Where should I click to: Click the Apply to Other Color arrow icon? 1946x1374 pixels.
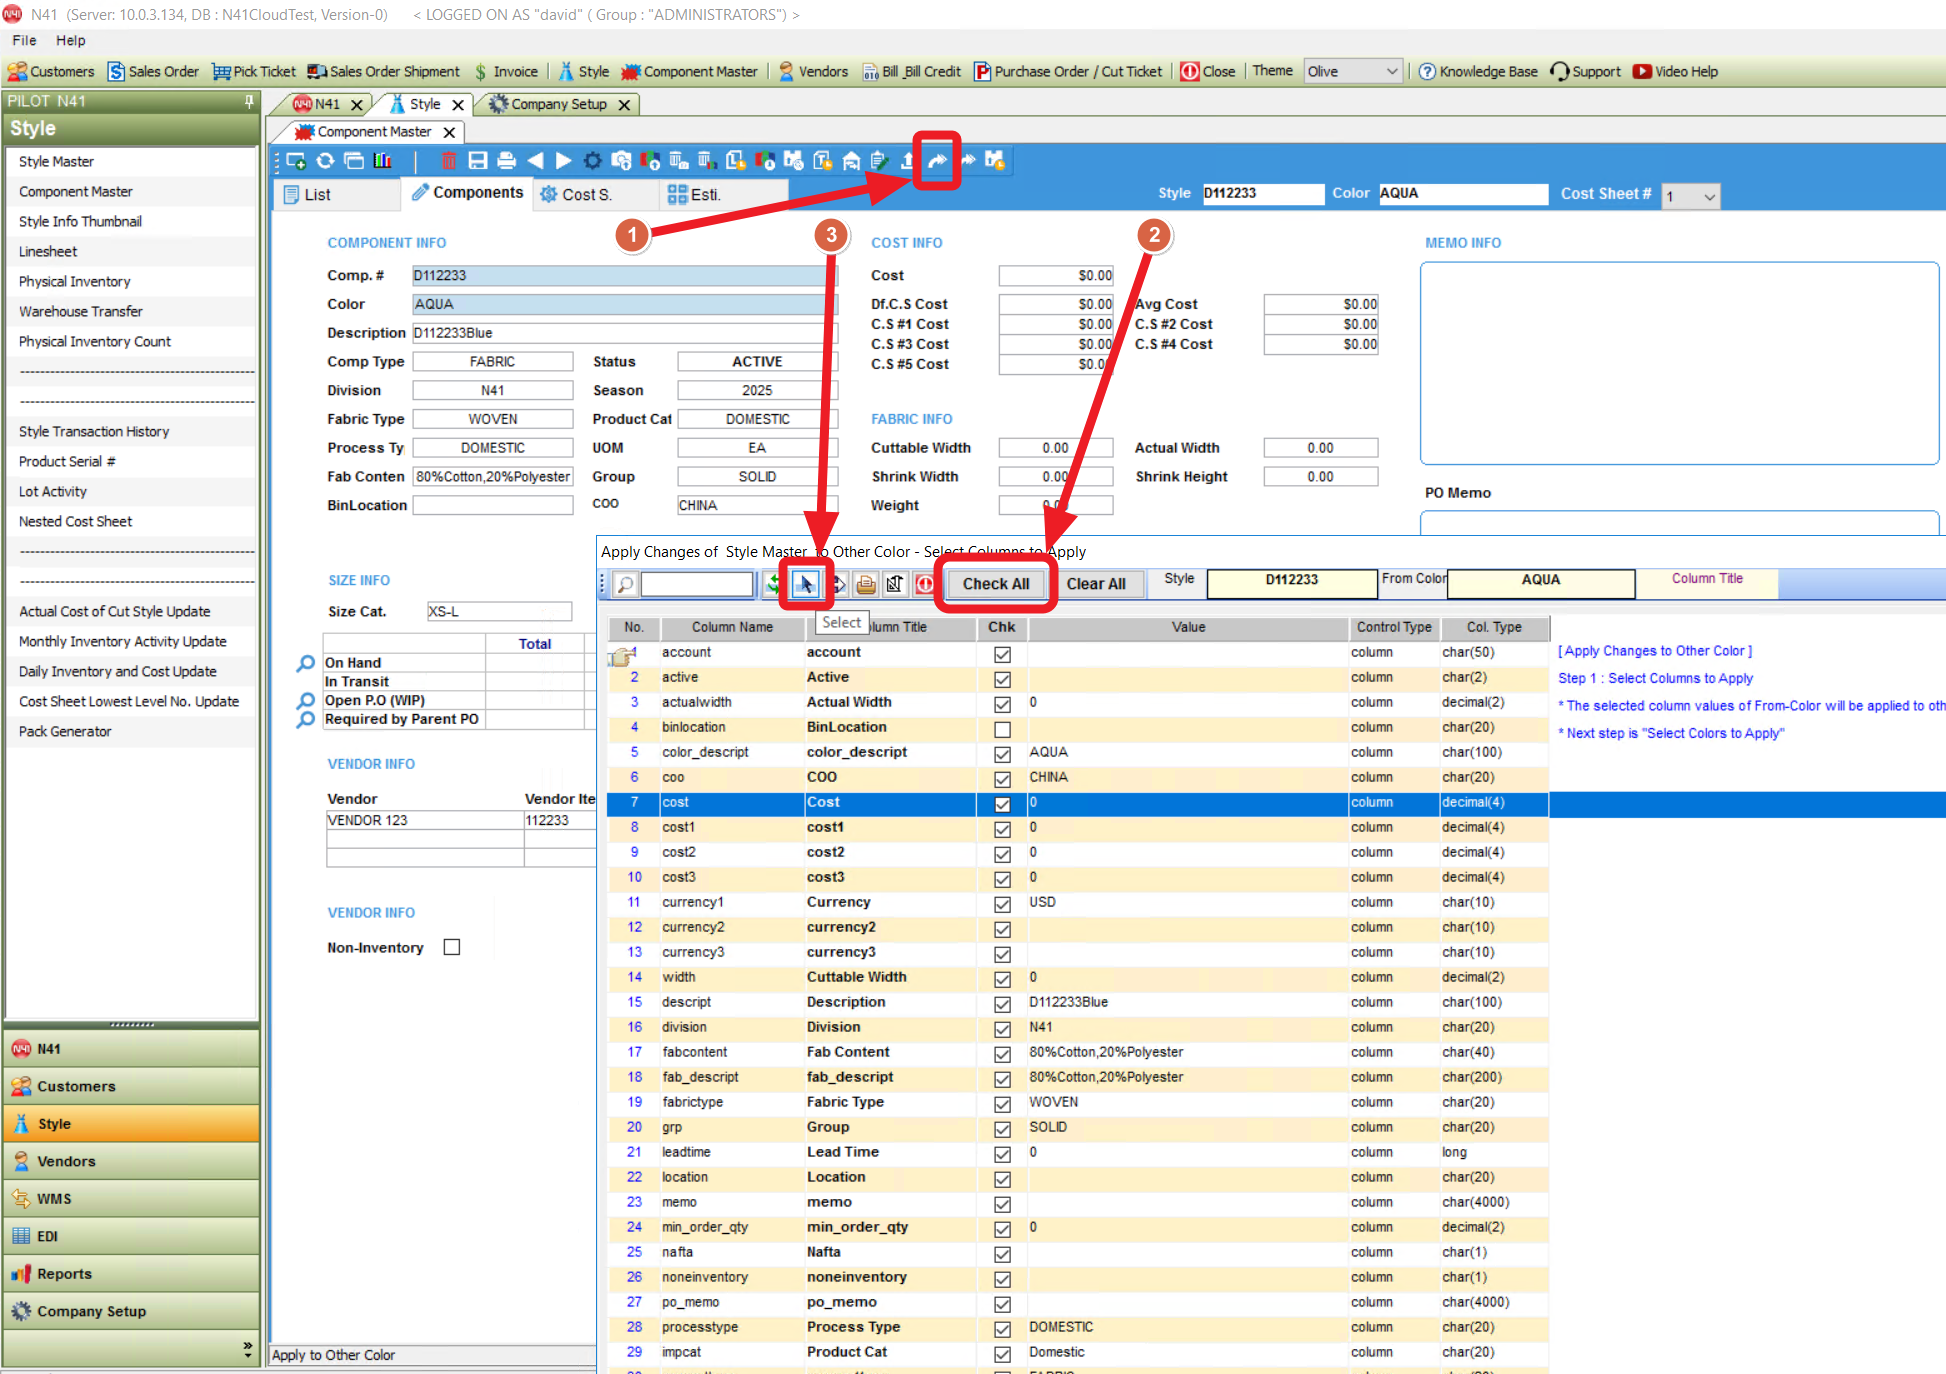(x=937, y=161)
